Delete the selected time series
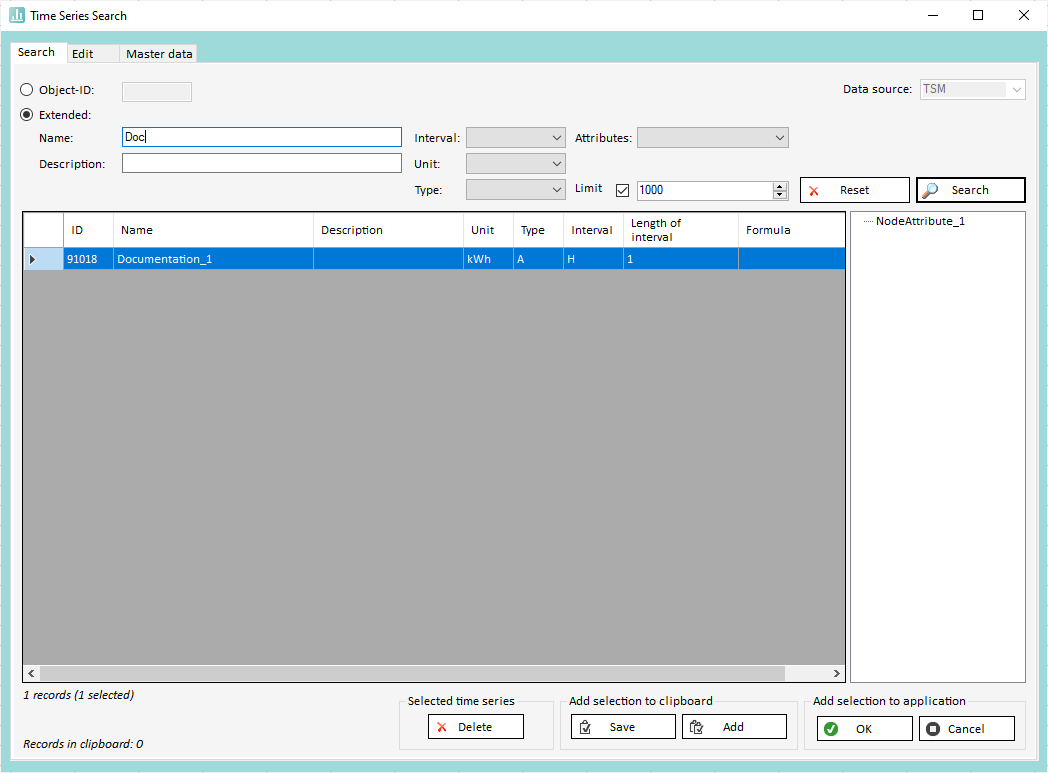This screenshot has height=773, width=1048. (475, 727)
